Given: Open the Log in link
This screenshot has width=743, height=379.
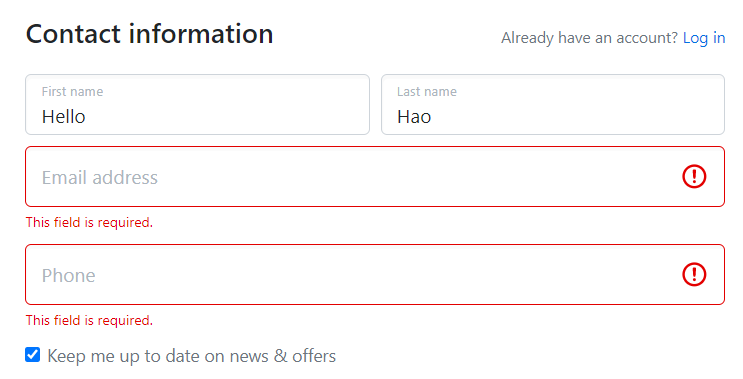Looking at the screenshot, I should click(704, 38).
